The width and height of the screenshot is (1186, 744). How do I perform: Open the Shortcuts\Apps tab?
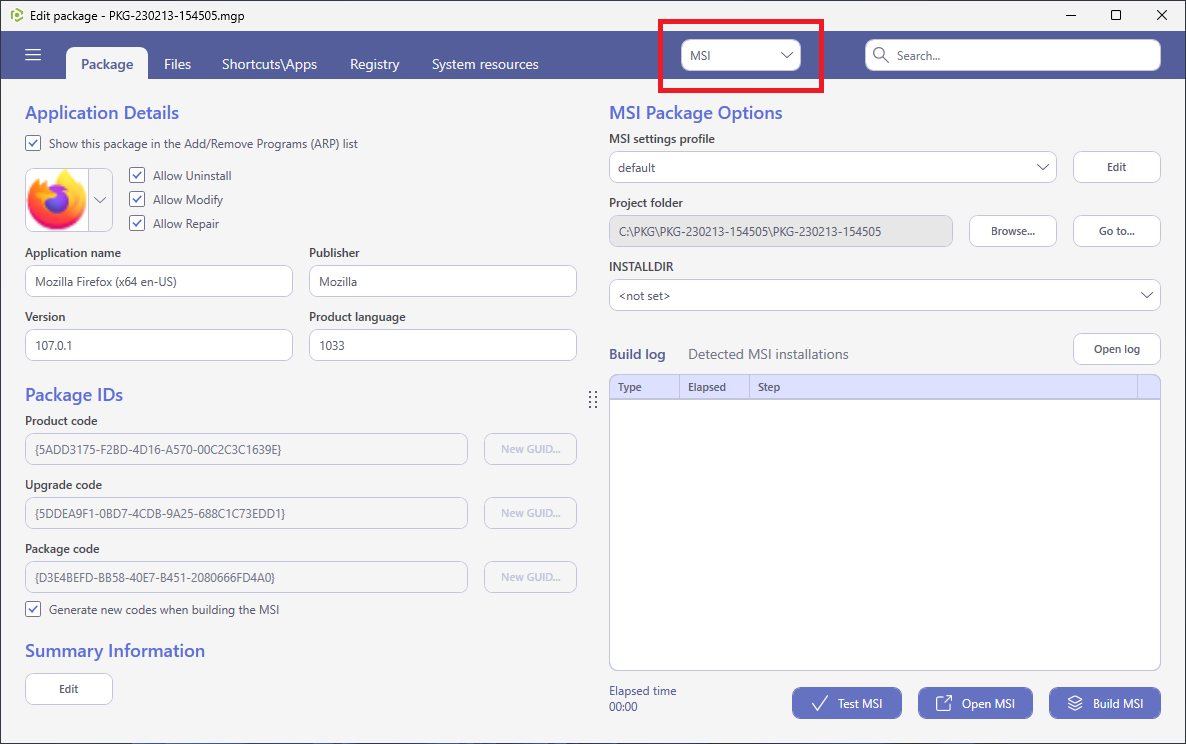269,64
